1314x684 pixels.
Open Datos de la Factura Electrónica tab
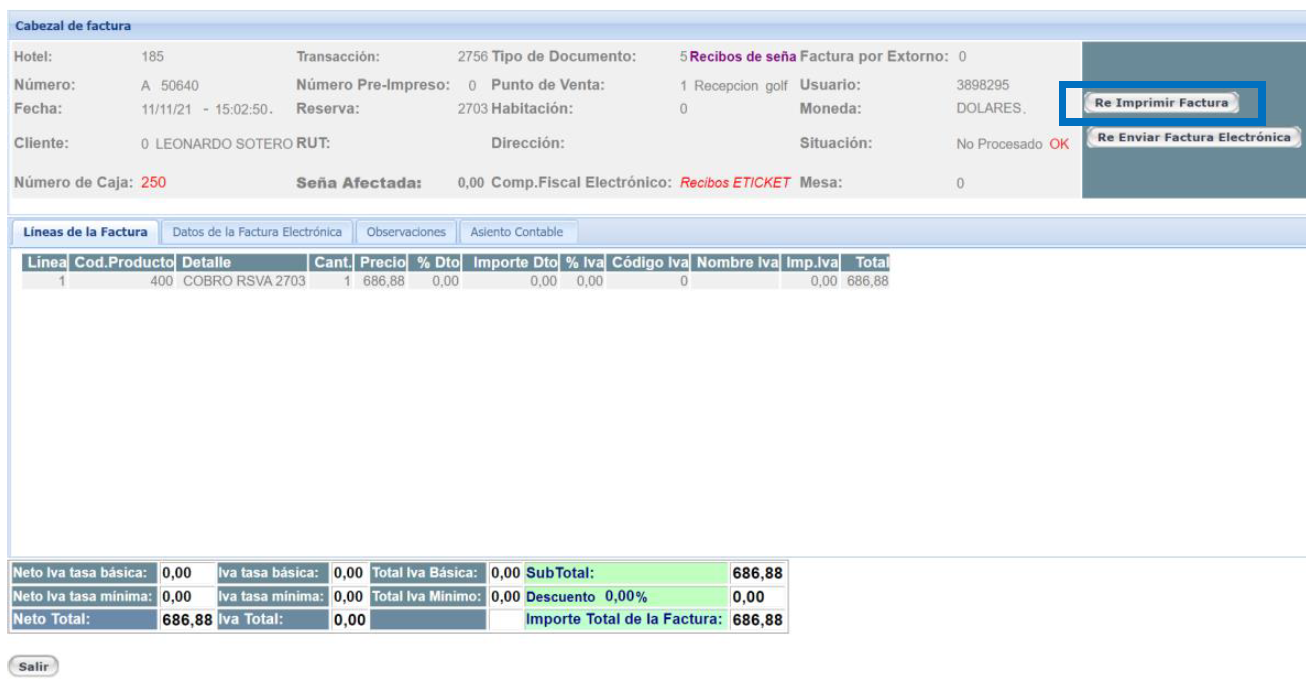pyautogui.click(x=257, y=232)
